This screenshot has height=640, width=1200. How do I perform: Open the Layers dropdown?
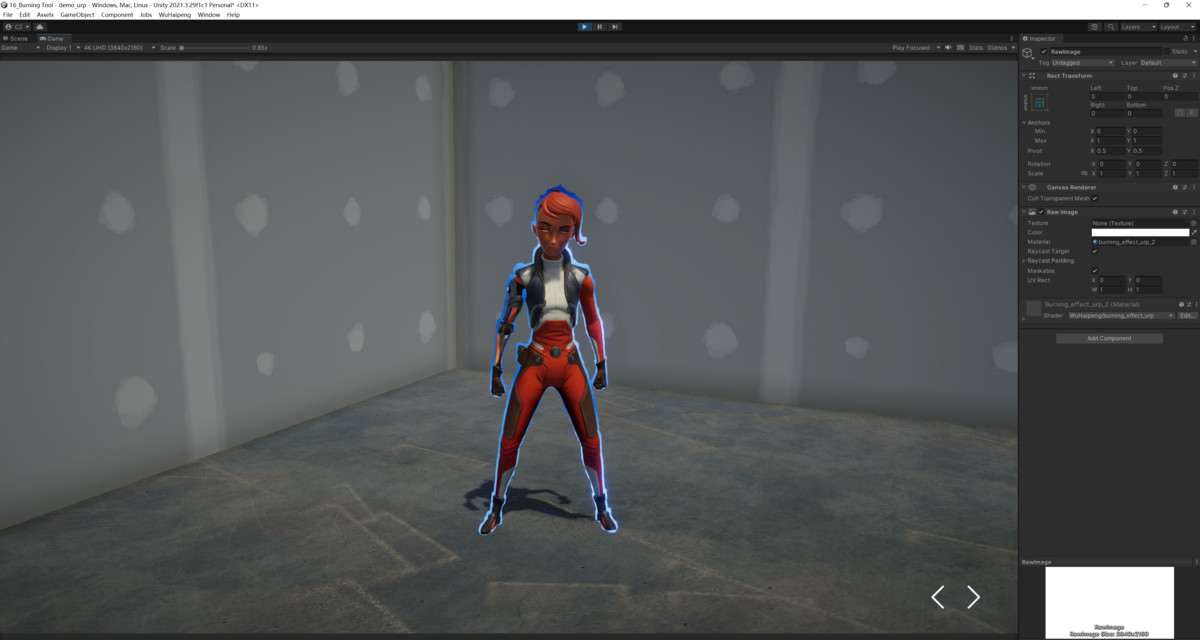1138,27
